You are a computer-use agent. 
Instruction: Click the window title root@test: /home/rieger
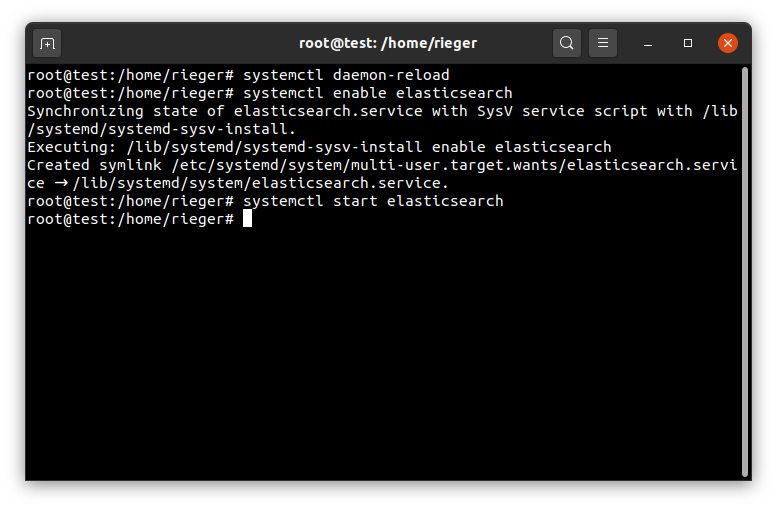[x=388, y=44]
